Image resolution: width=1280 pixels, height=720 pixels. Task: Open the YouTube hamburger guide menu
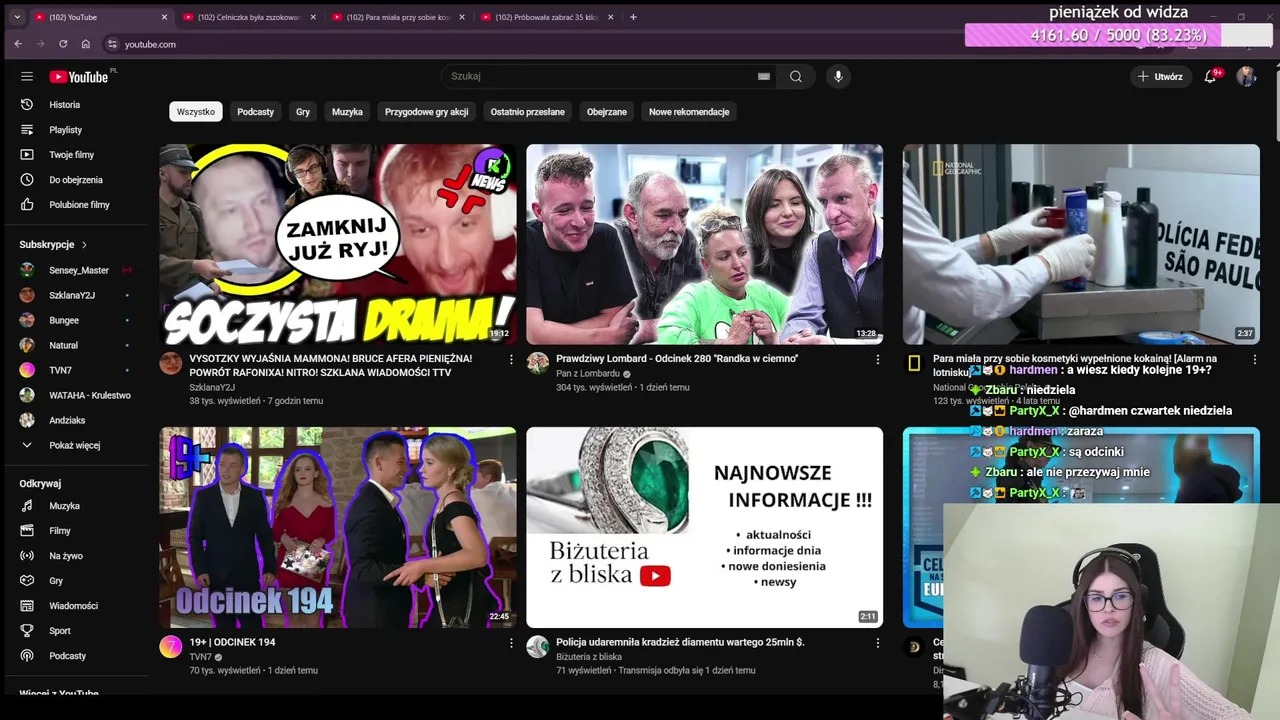27,76
